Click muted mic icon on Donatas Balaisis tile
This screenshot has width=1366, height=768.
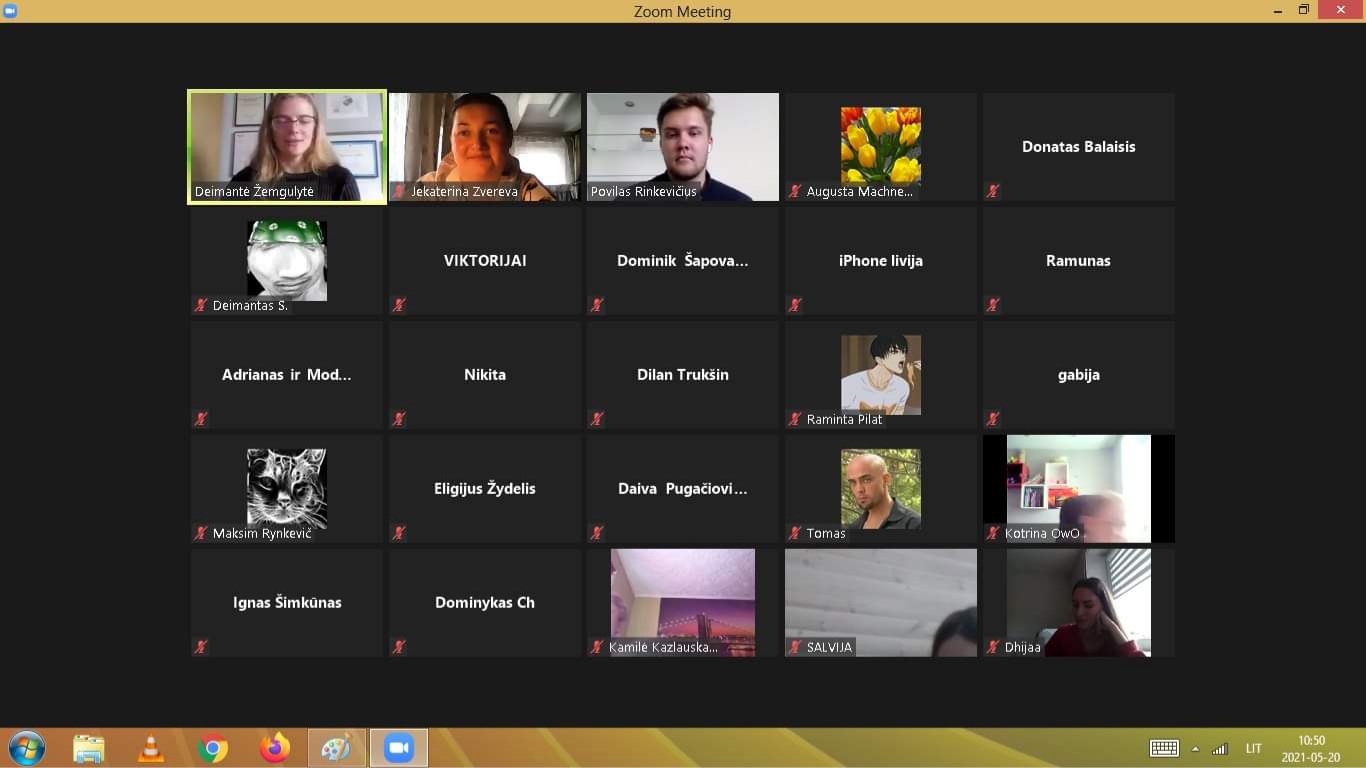pyautogui.click(x=993, y=191)
